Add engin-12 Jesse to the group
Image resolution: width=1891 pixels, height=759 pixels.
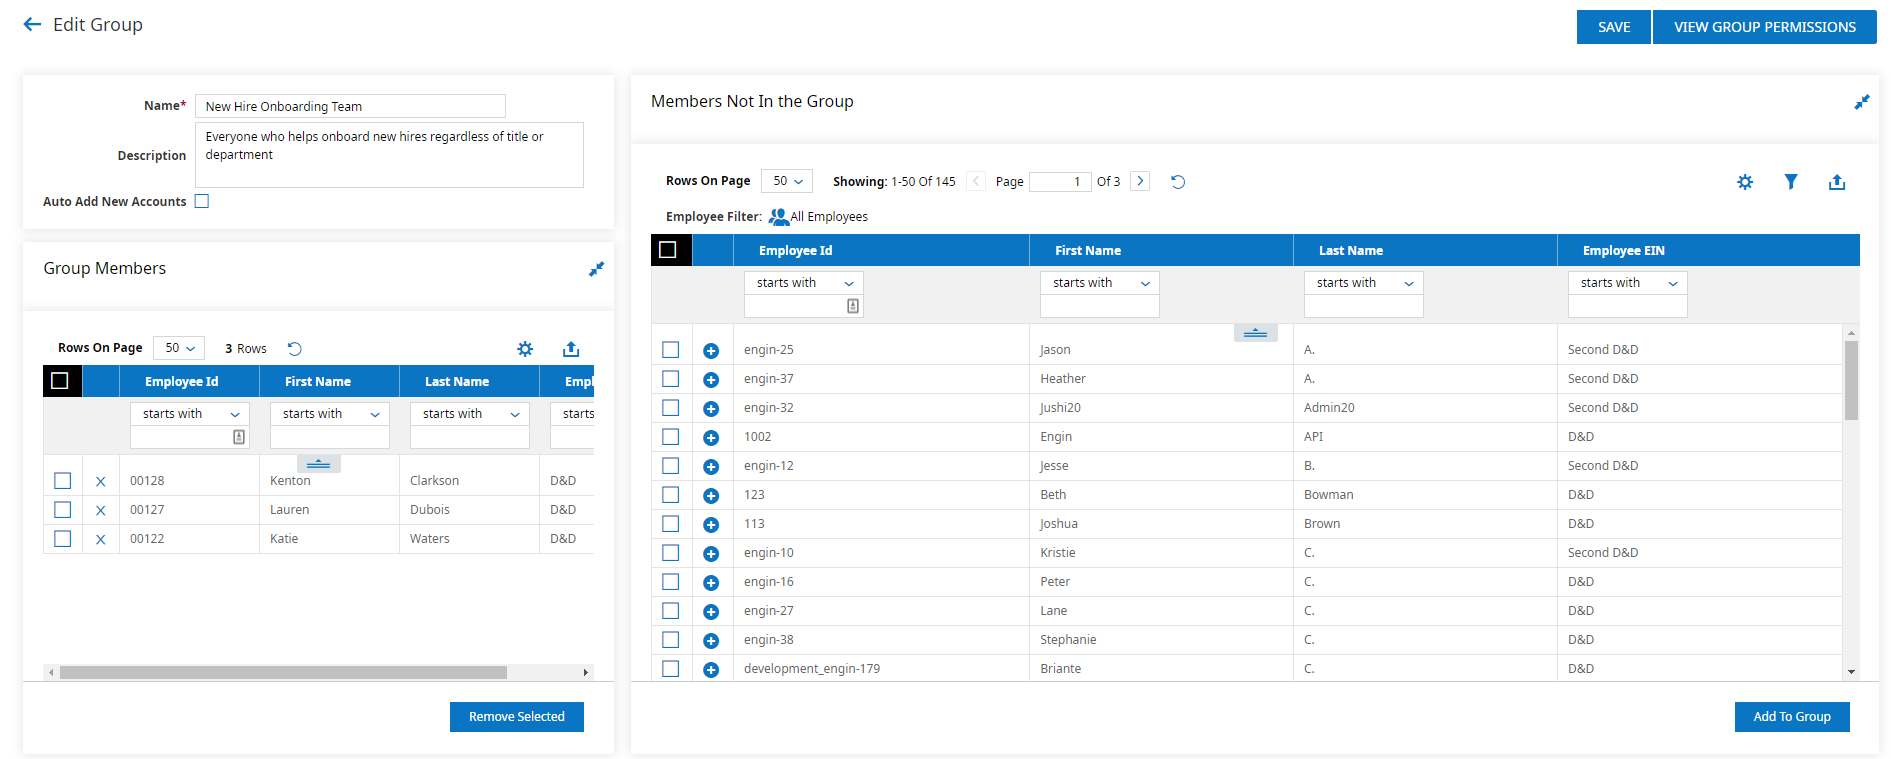(711, 466)
